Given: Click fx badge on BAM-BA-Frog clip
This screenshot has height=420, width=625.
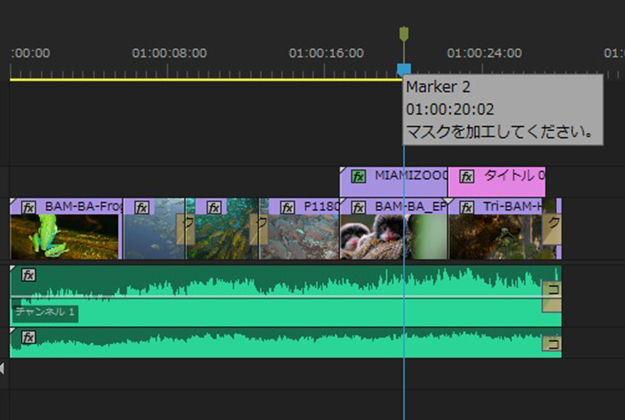Looking at the screenshot, I should click(27, 207).
